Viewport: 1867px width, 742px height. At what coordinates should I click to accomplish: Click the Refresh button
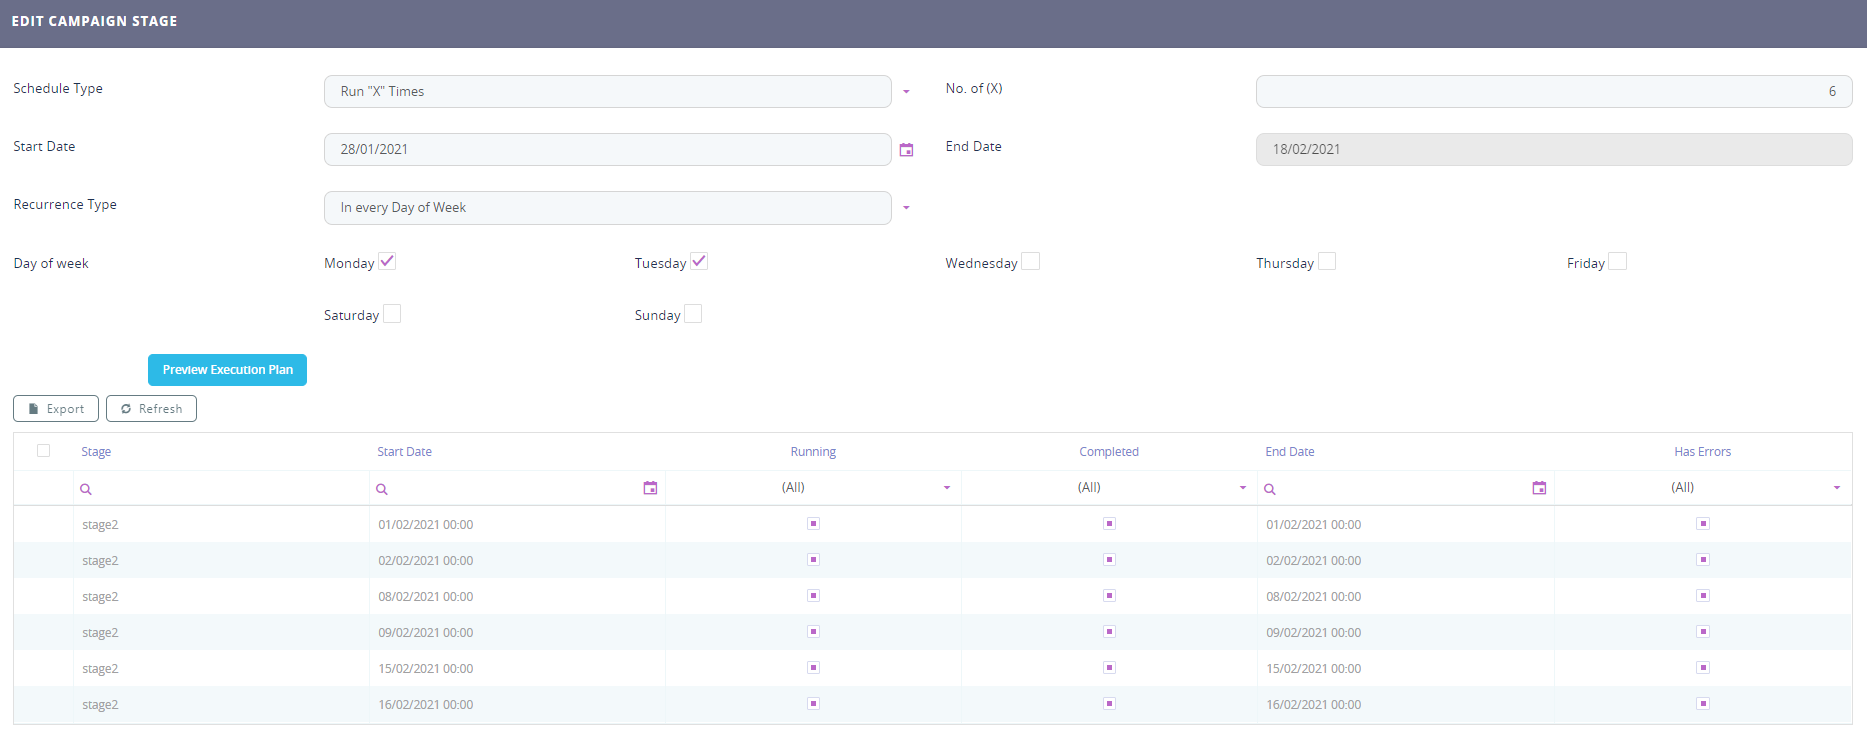[x=151, y=409]
